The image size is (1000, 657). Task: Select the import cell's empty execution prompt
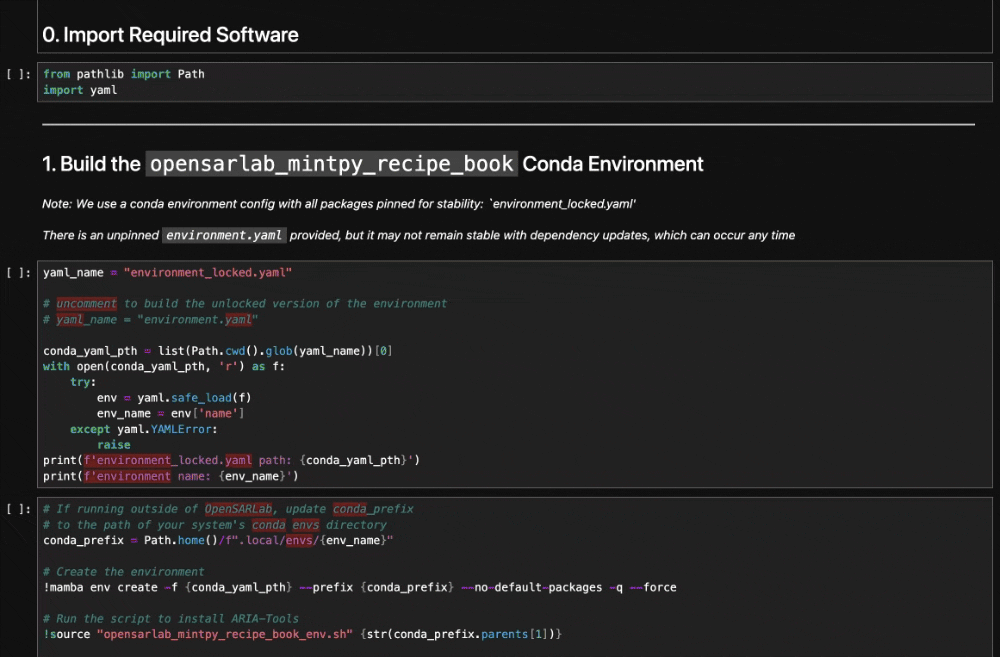tap(20, 74)
